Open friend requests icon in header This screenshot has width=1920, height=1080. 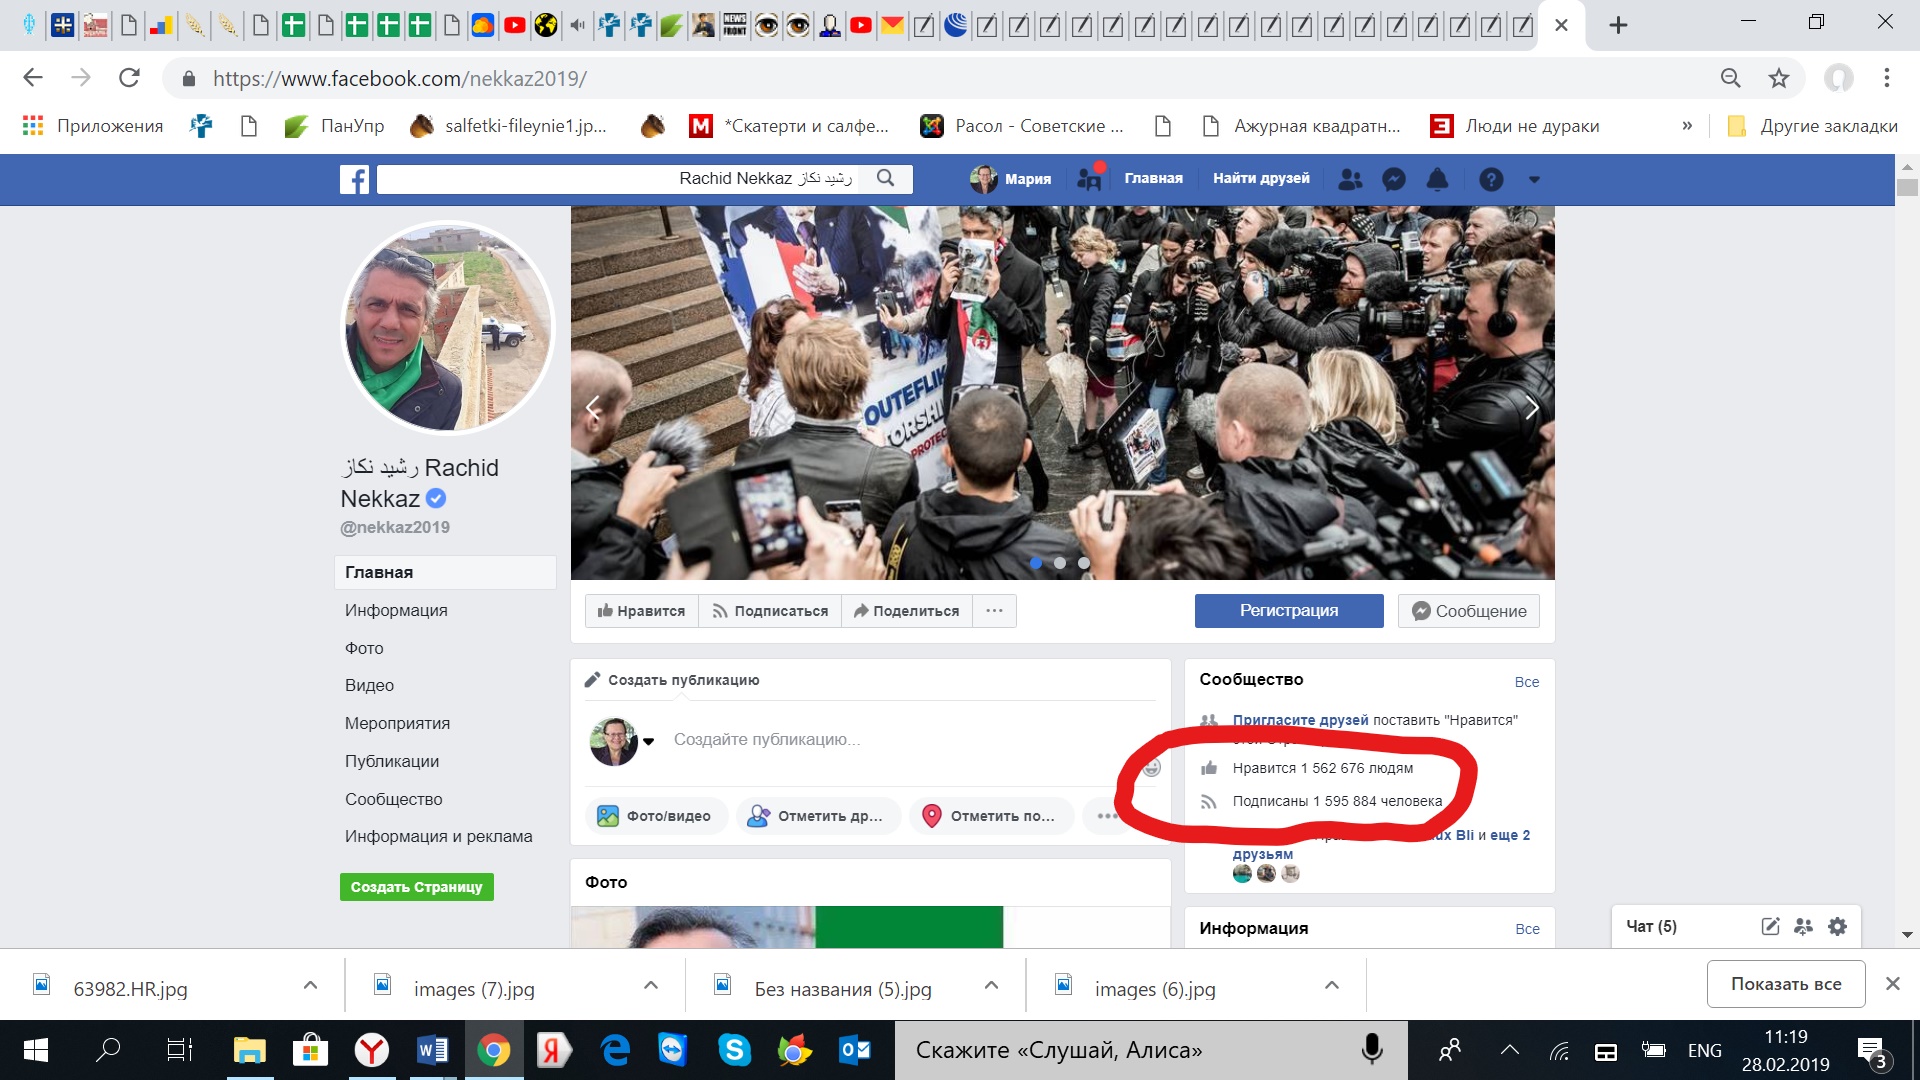click(x=1350, y=179)
